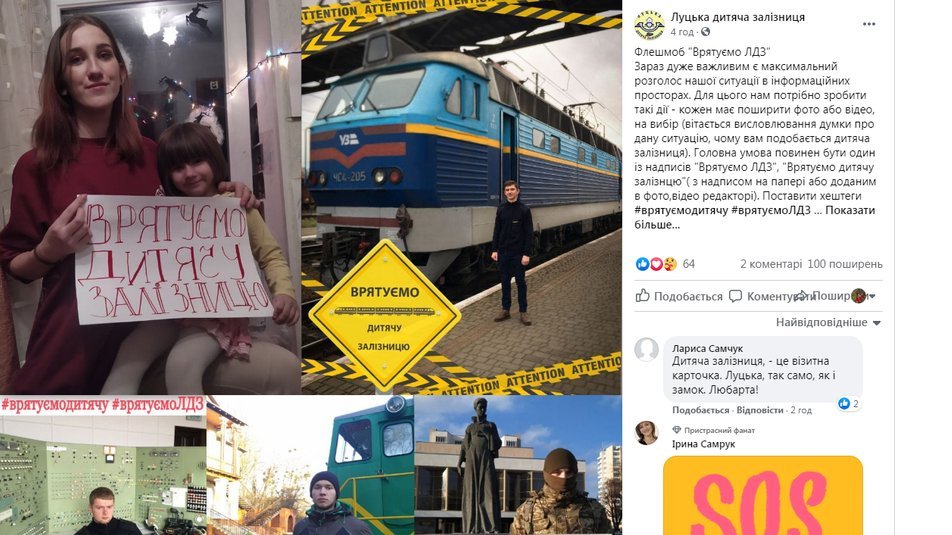
Task: Open the post options three-dots menu
Action: [869, 24]
